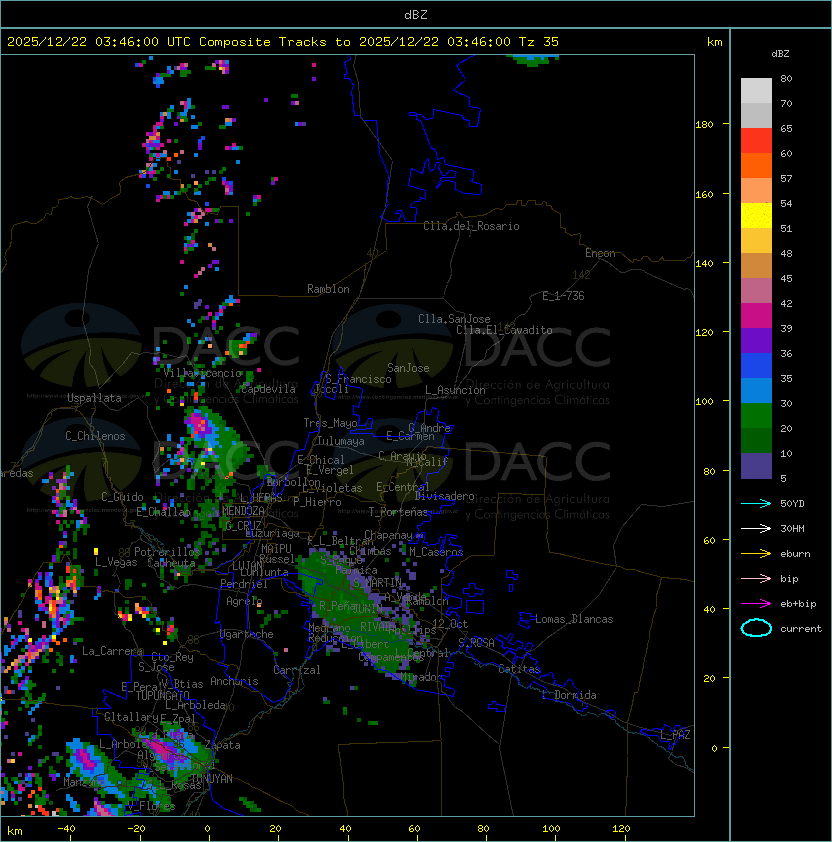Click the 'eb+bip' legend label

click(x=798, y=604)
